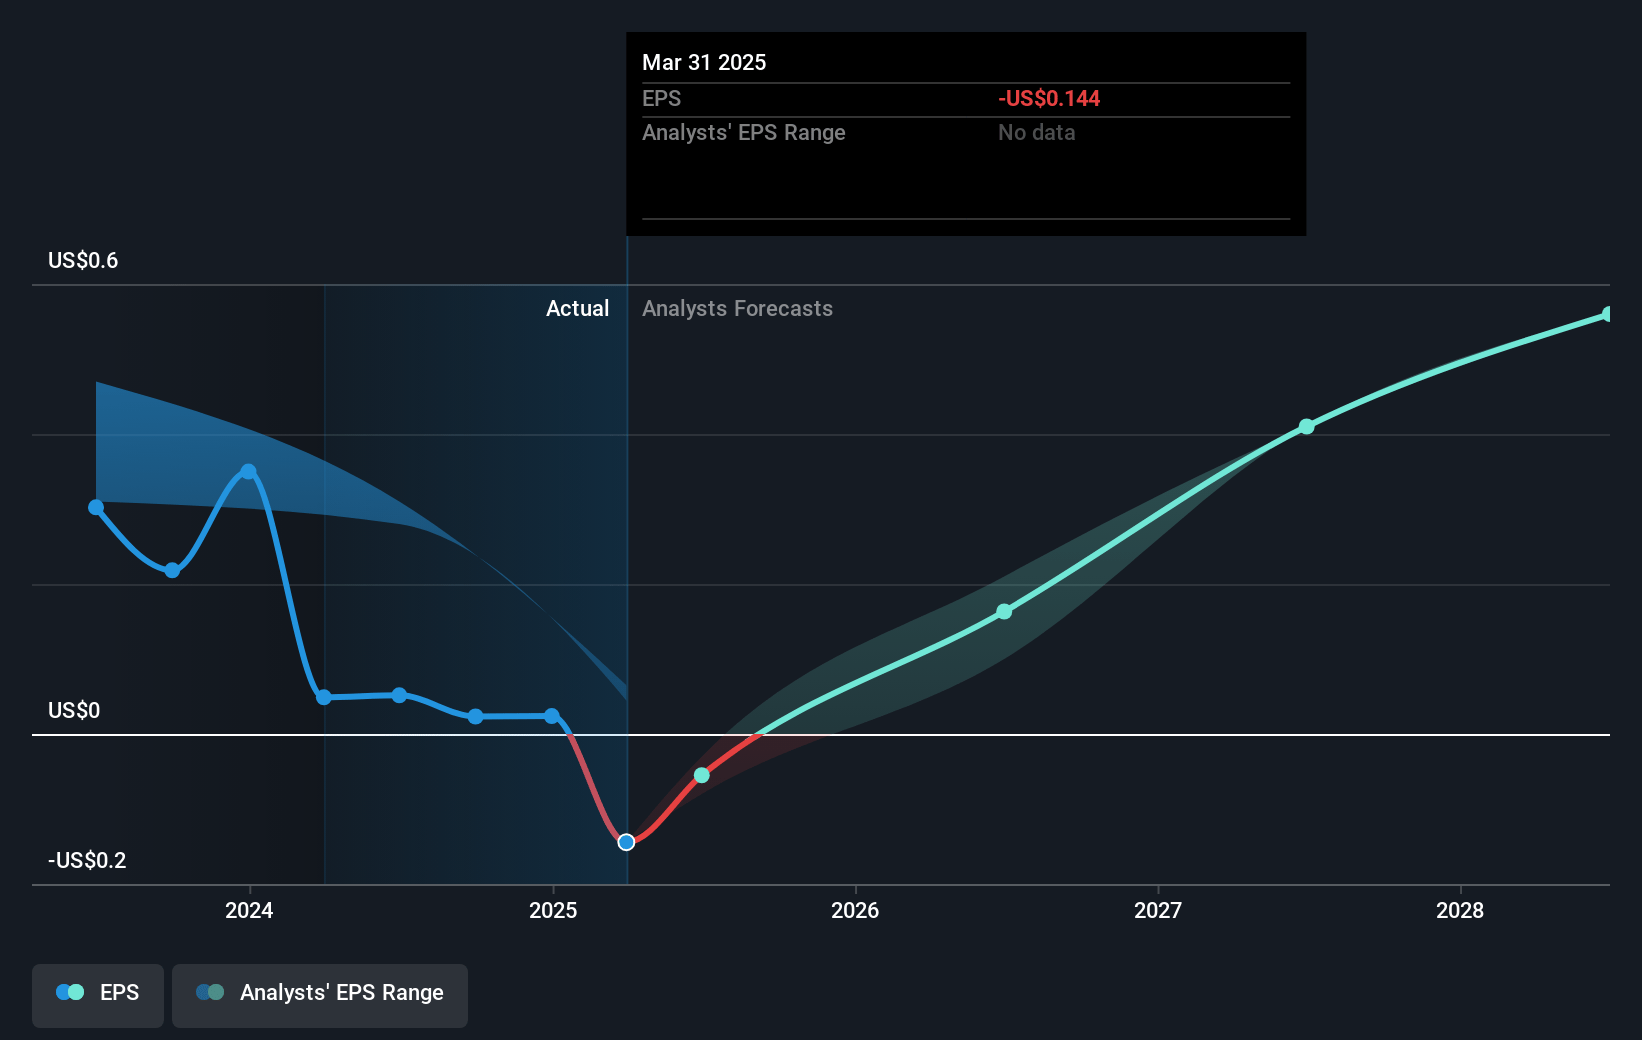1642x1040 pixels.
Task: Click the mid-2028 forecast EPS point
Action: 1608,314
